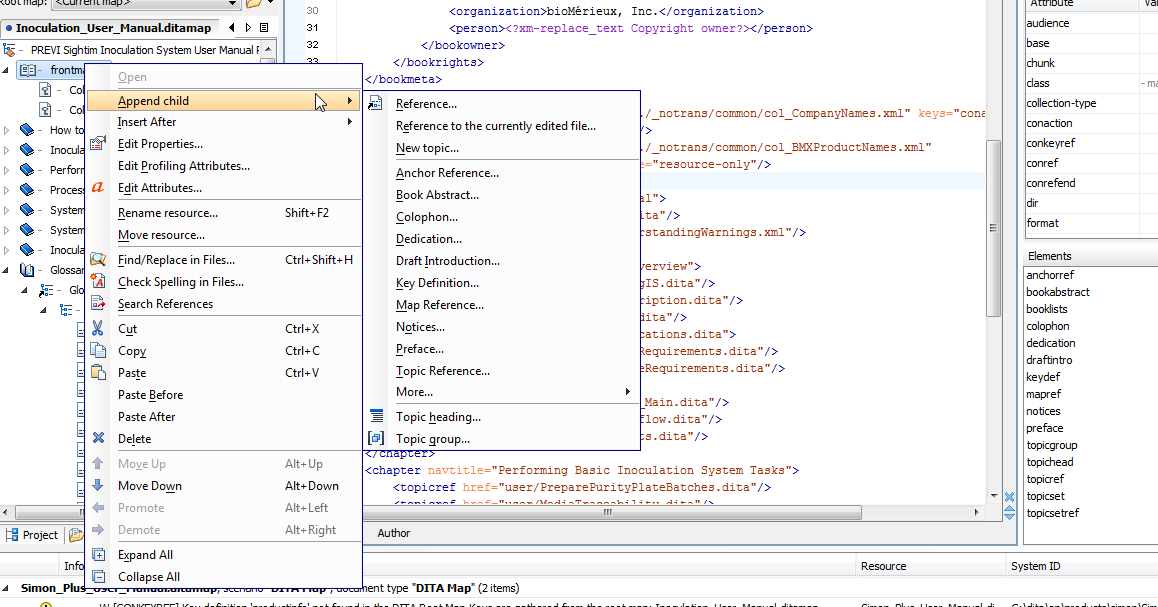Image resolution: width=1158 pixels, height=607 pixels.
Task: Choose Draft Introduction... entry
Action: click(448, 261)
